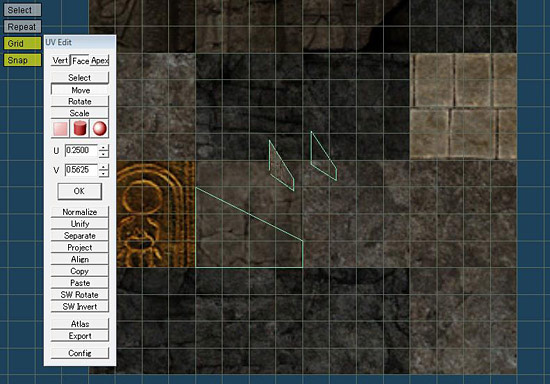Viewport: 550px width, 384px height.
Task: Choose the cylinder projection icon
Action: point(80,128)
